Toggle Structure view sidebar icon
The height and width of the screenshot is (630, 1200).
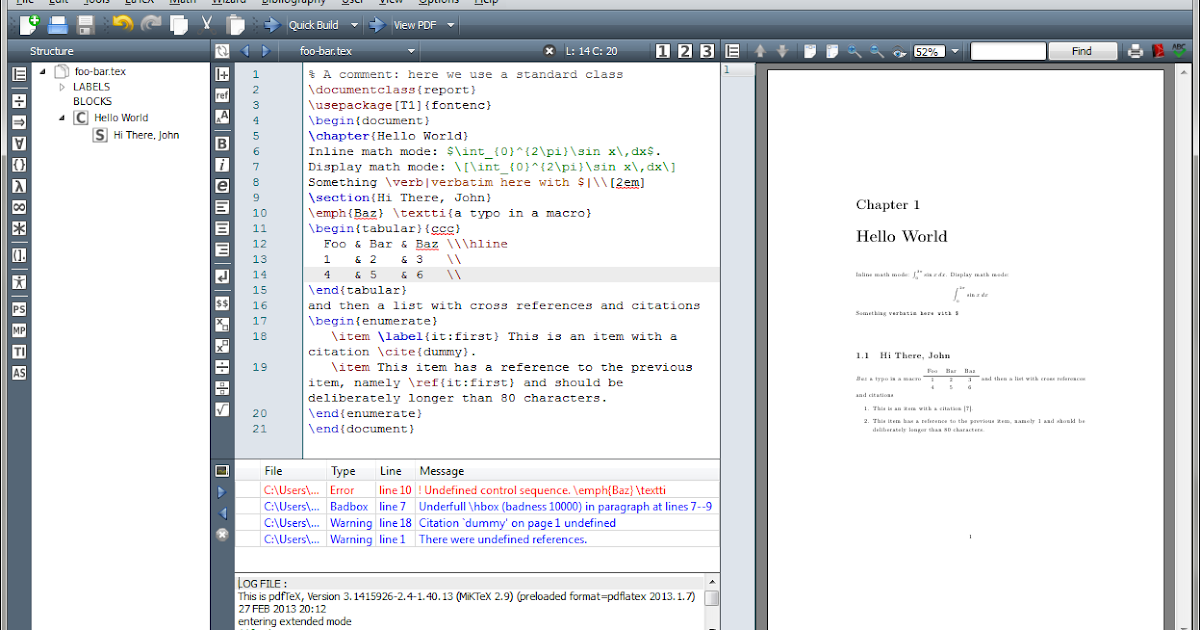[19, 74]
